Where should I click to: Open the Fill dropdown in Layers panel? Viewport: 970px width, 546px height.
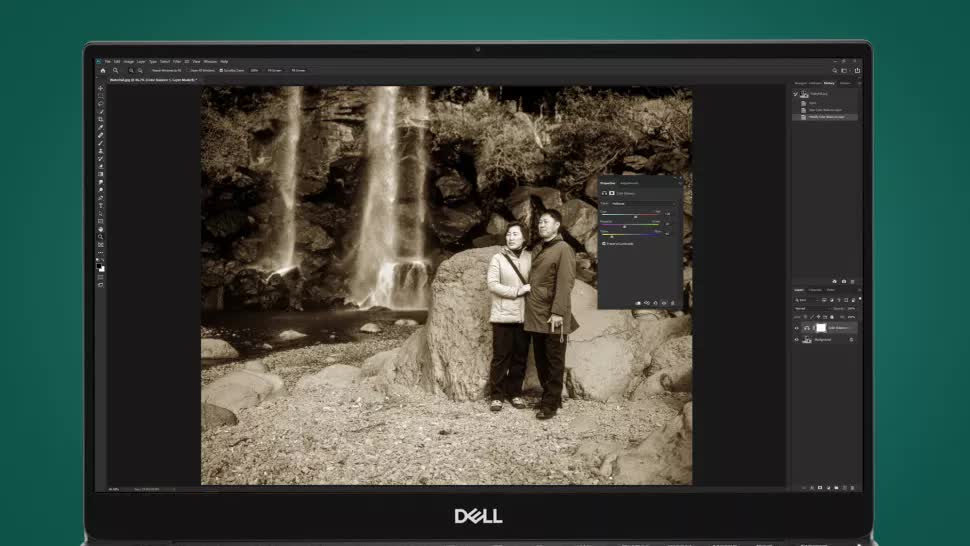pos(852,317)
